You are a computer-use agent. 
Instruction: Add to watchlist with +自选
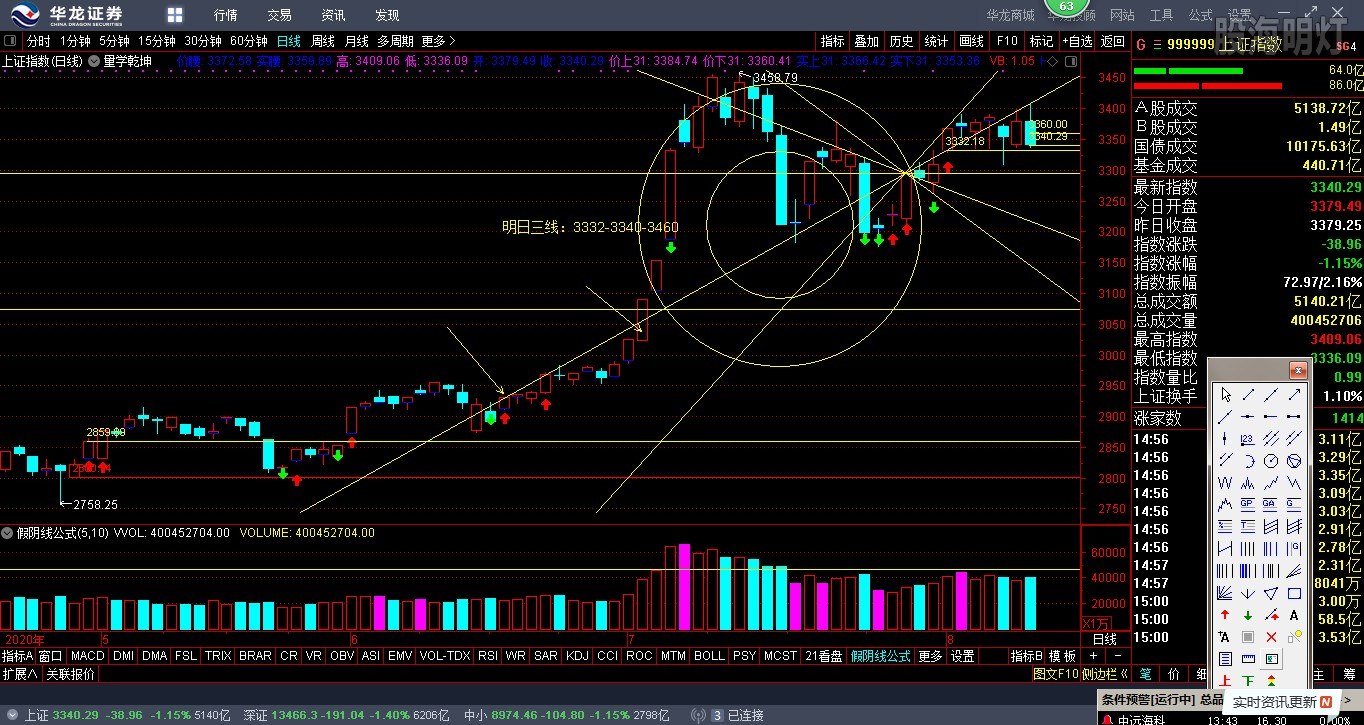(1077, 41)
